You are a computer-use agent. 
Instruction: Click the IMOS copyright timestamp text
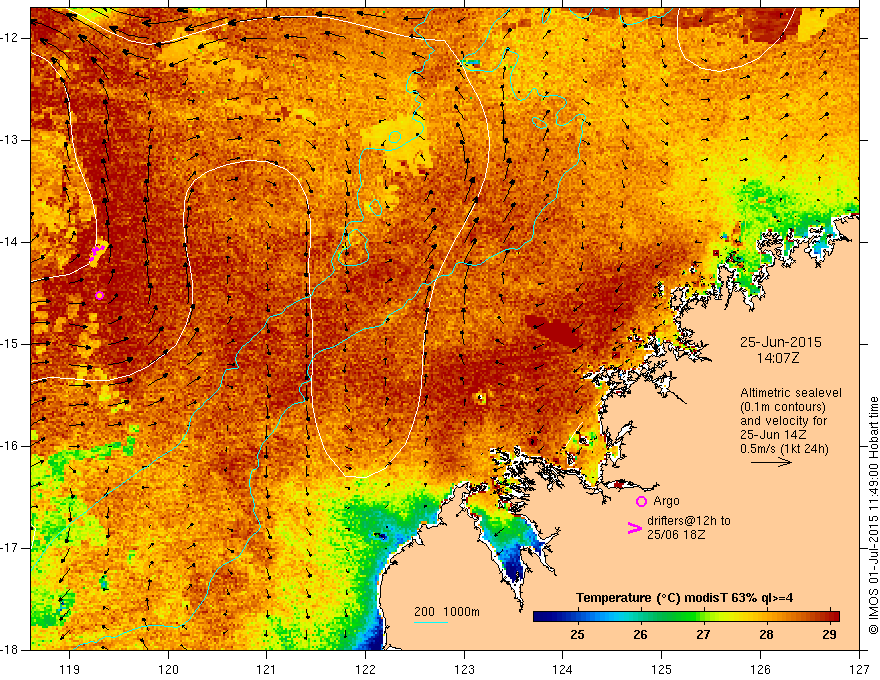tap(873, 515)
